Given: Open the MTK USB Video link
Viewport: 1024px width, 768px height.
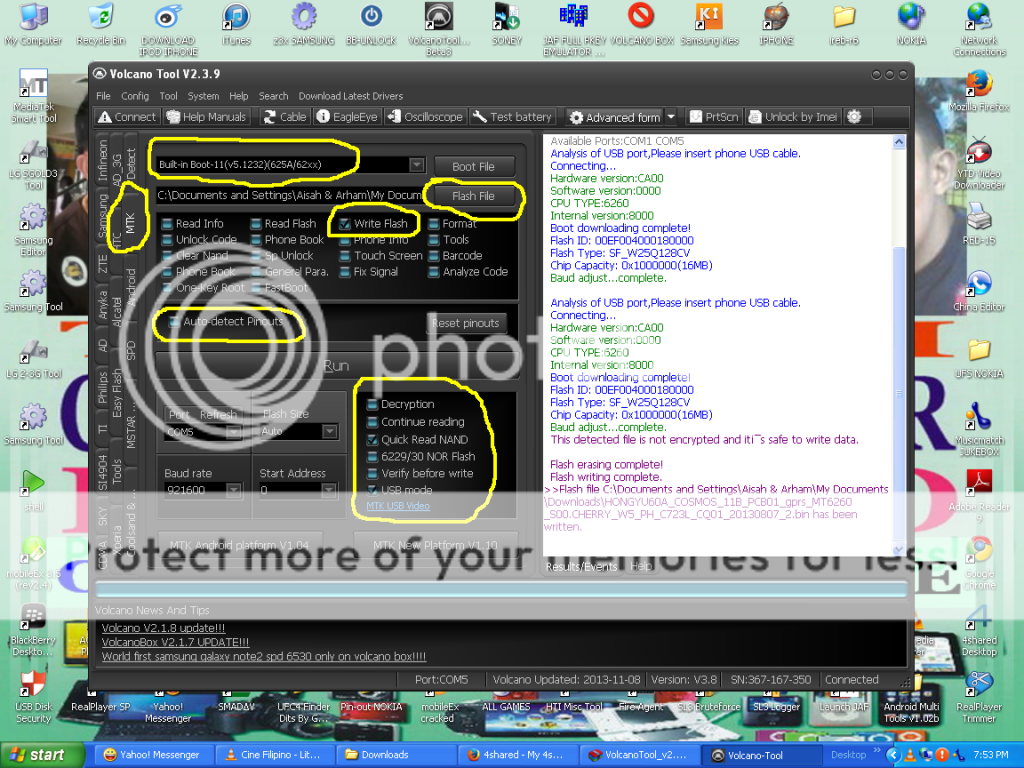Looking at the screenshot, I should click(x=398, y=506).
